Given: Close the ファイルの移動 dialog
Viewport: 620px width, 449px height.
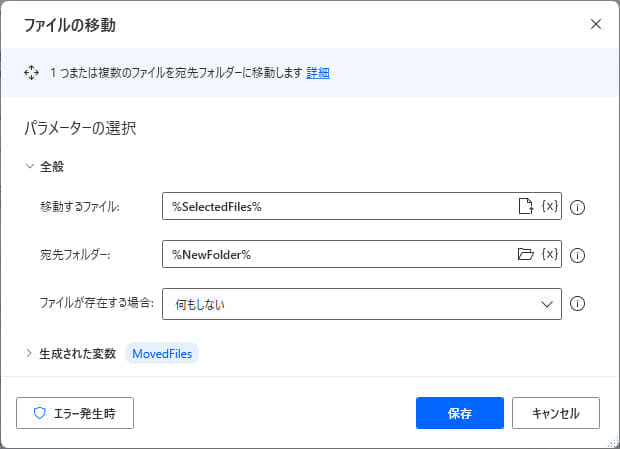Looking at the screenshot, I should pos(595,24).
